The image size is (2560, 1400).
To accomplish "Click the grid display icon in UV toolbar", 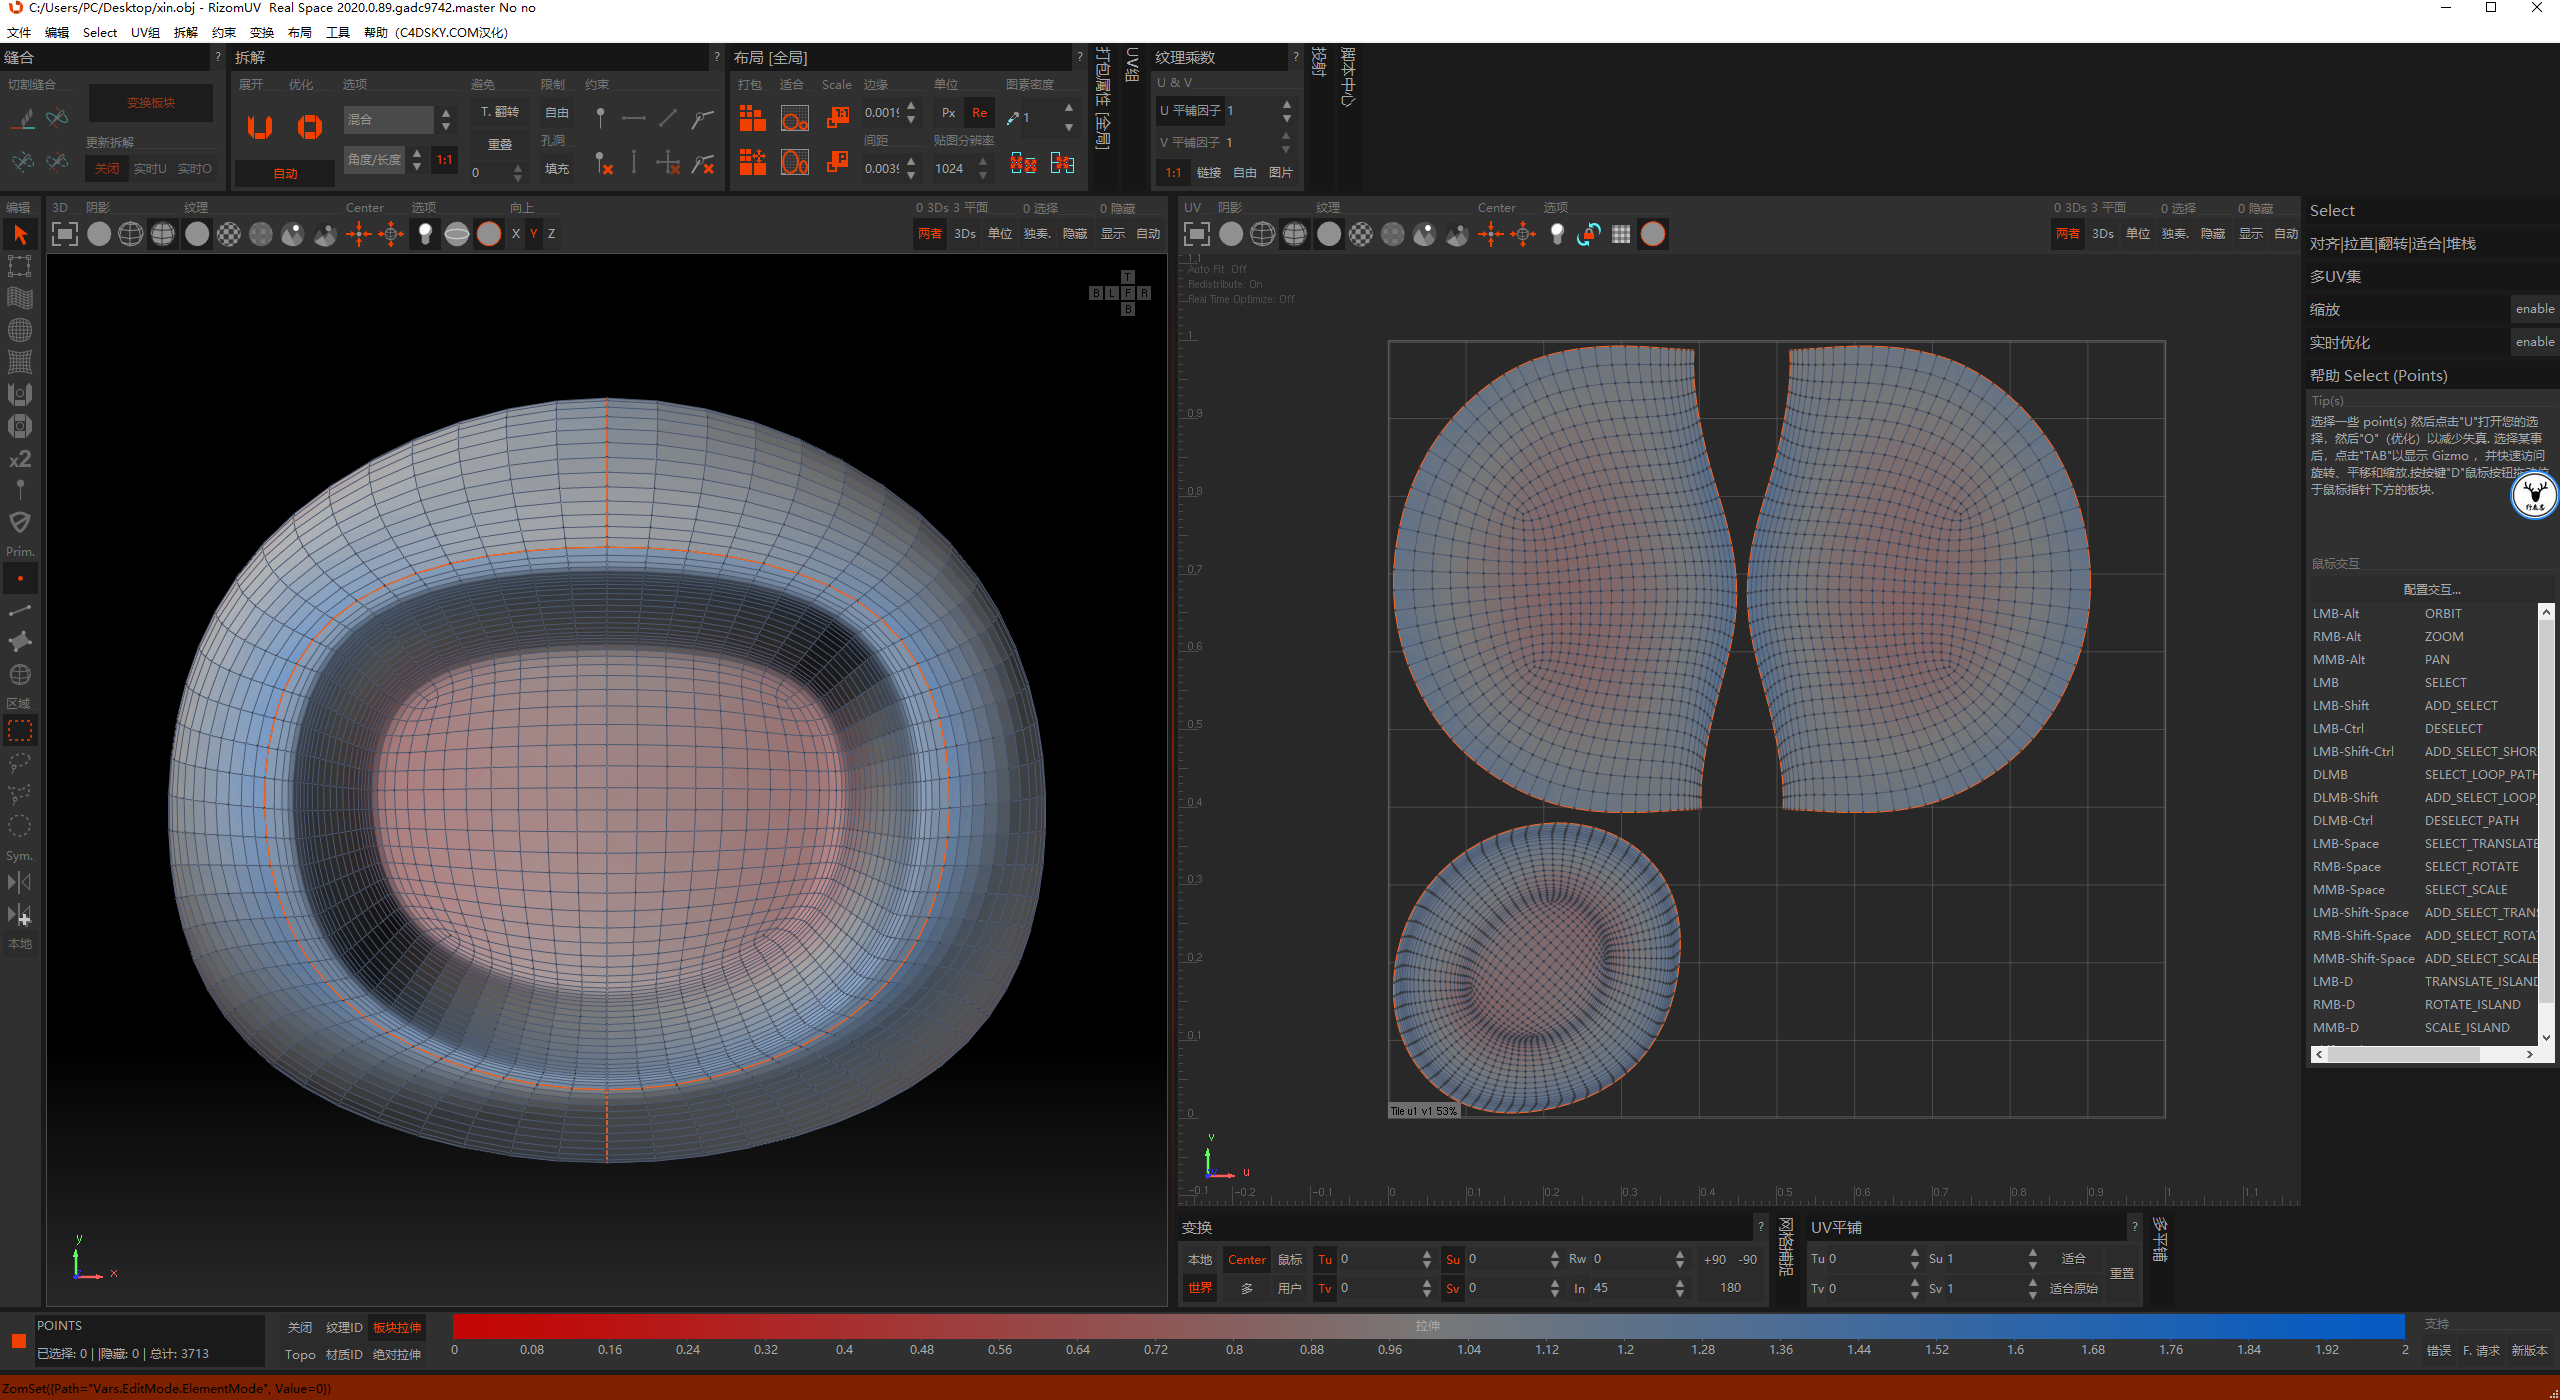I will [1621, 234].
